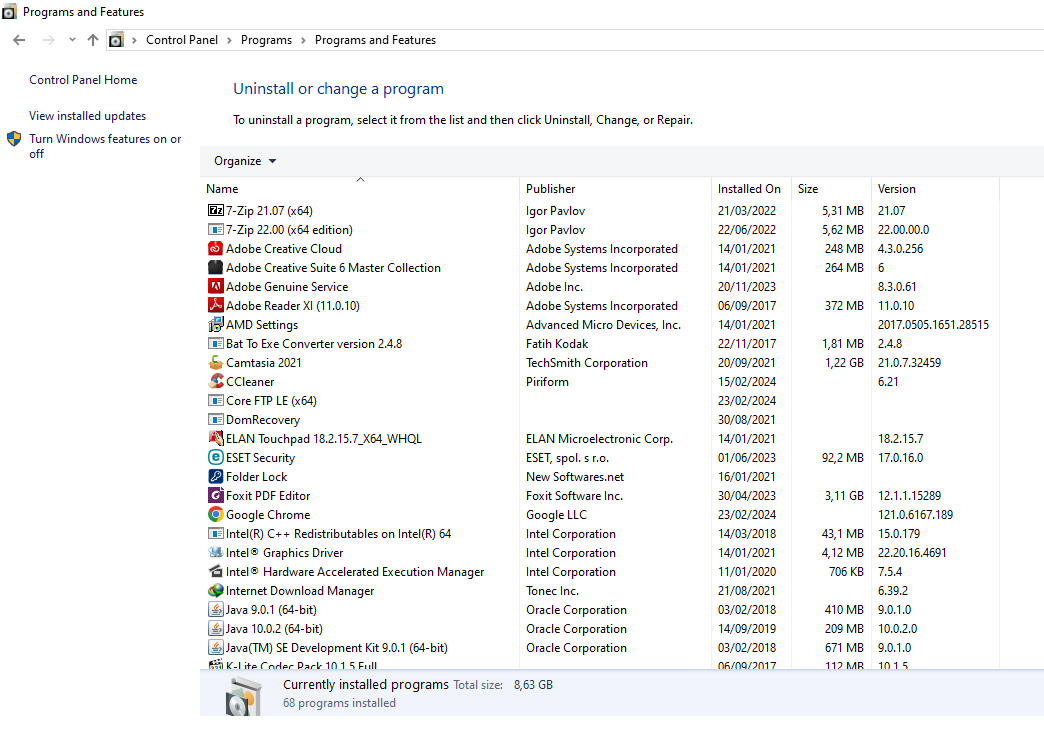
Task: Go up one level with Up arrow
Action: pyautogui.click(x=93, y=40)
